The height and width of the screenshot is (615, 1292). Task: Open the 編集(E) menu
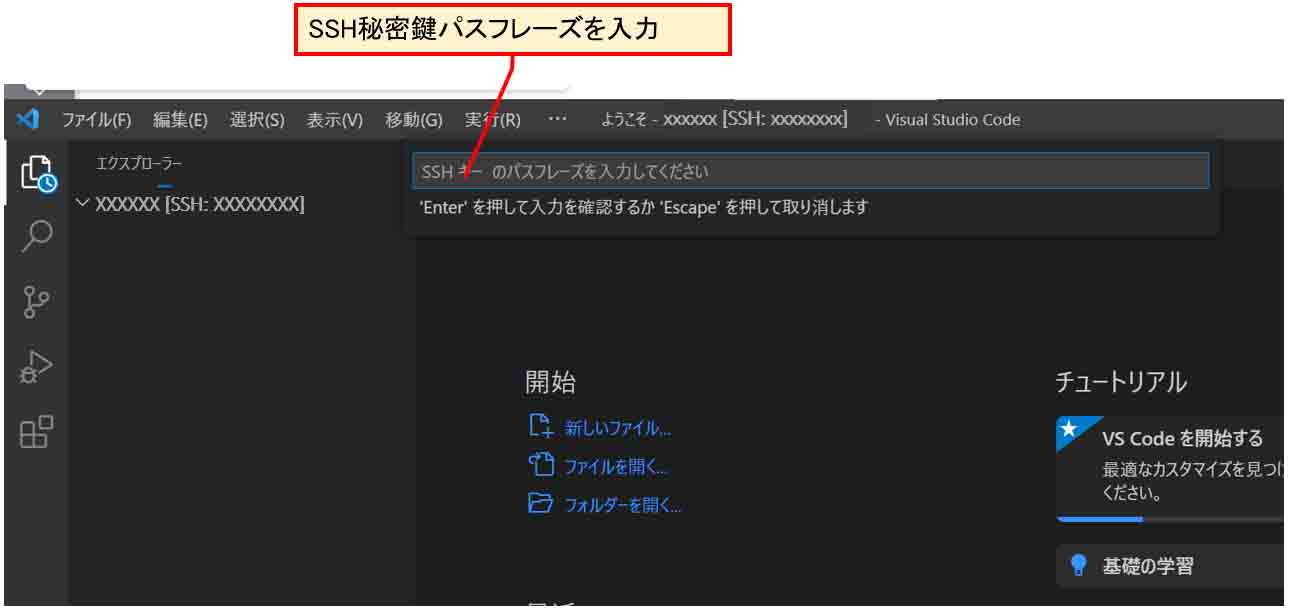coord(180,120)
